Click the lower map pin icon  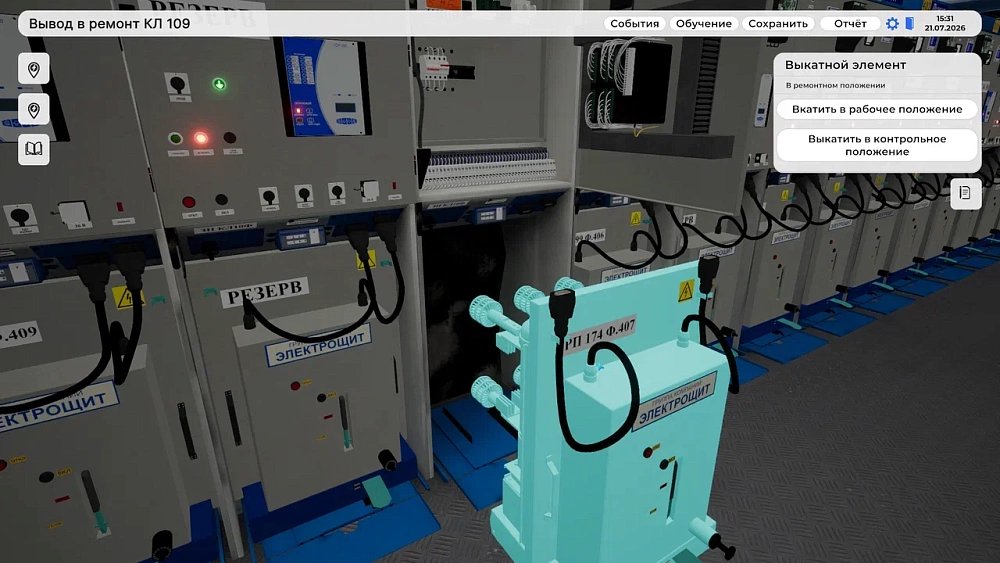click(x=34, y=110)
